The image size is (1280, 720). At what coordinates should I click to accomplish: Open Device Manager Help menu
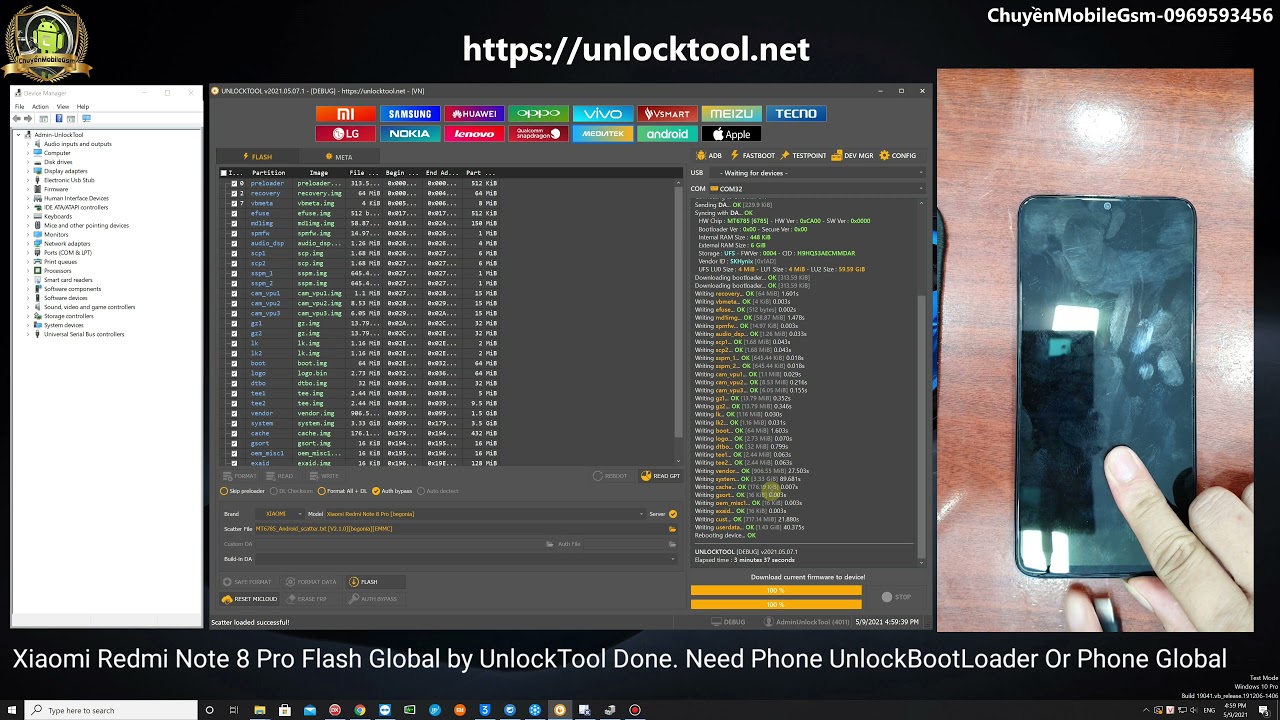point(83,107)
